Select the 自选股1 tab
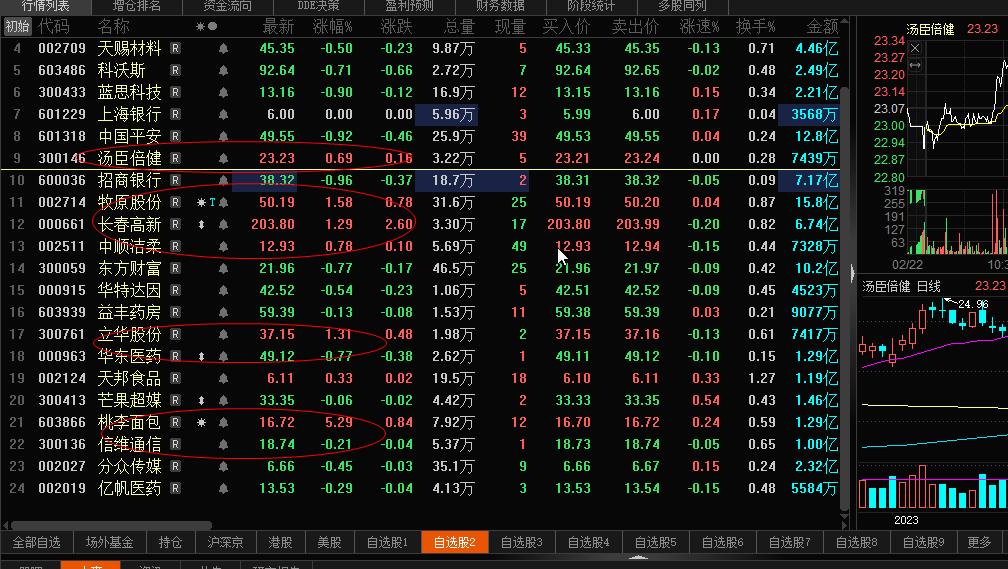 387,542
